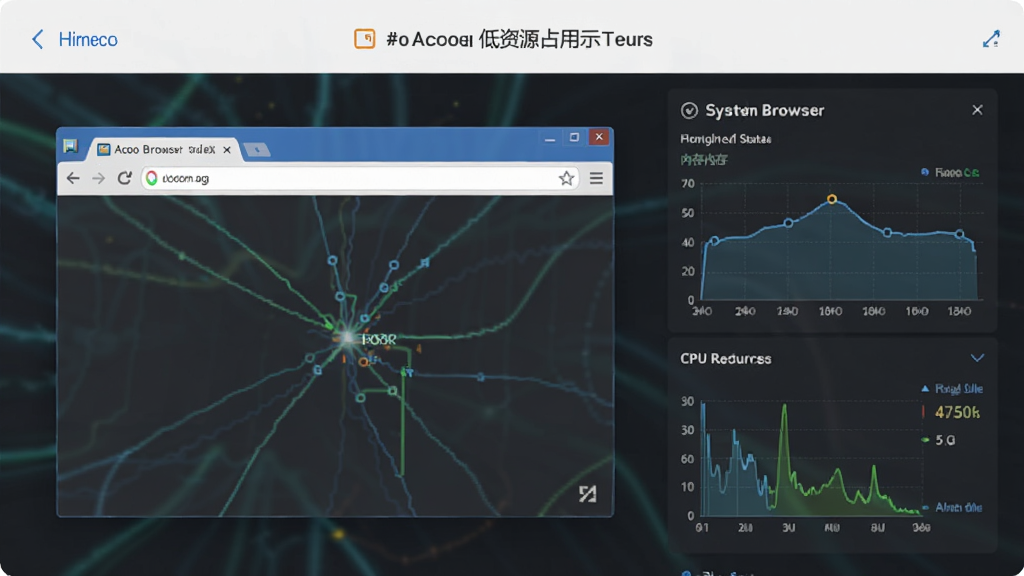Click the app icon left of browser tabs
The width and height of the screenshot is (1024, 576).
[x=71, y=146]
